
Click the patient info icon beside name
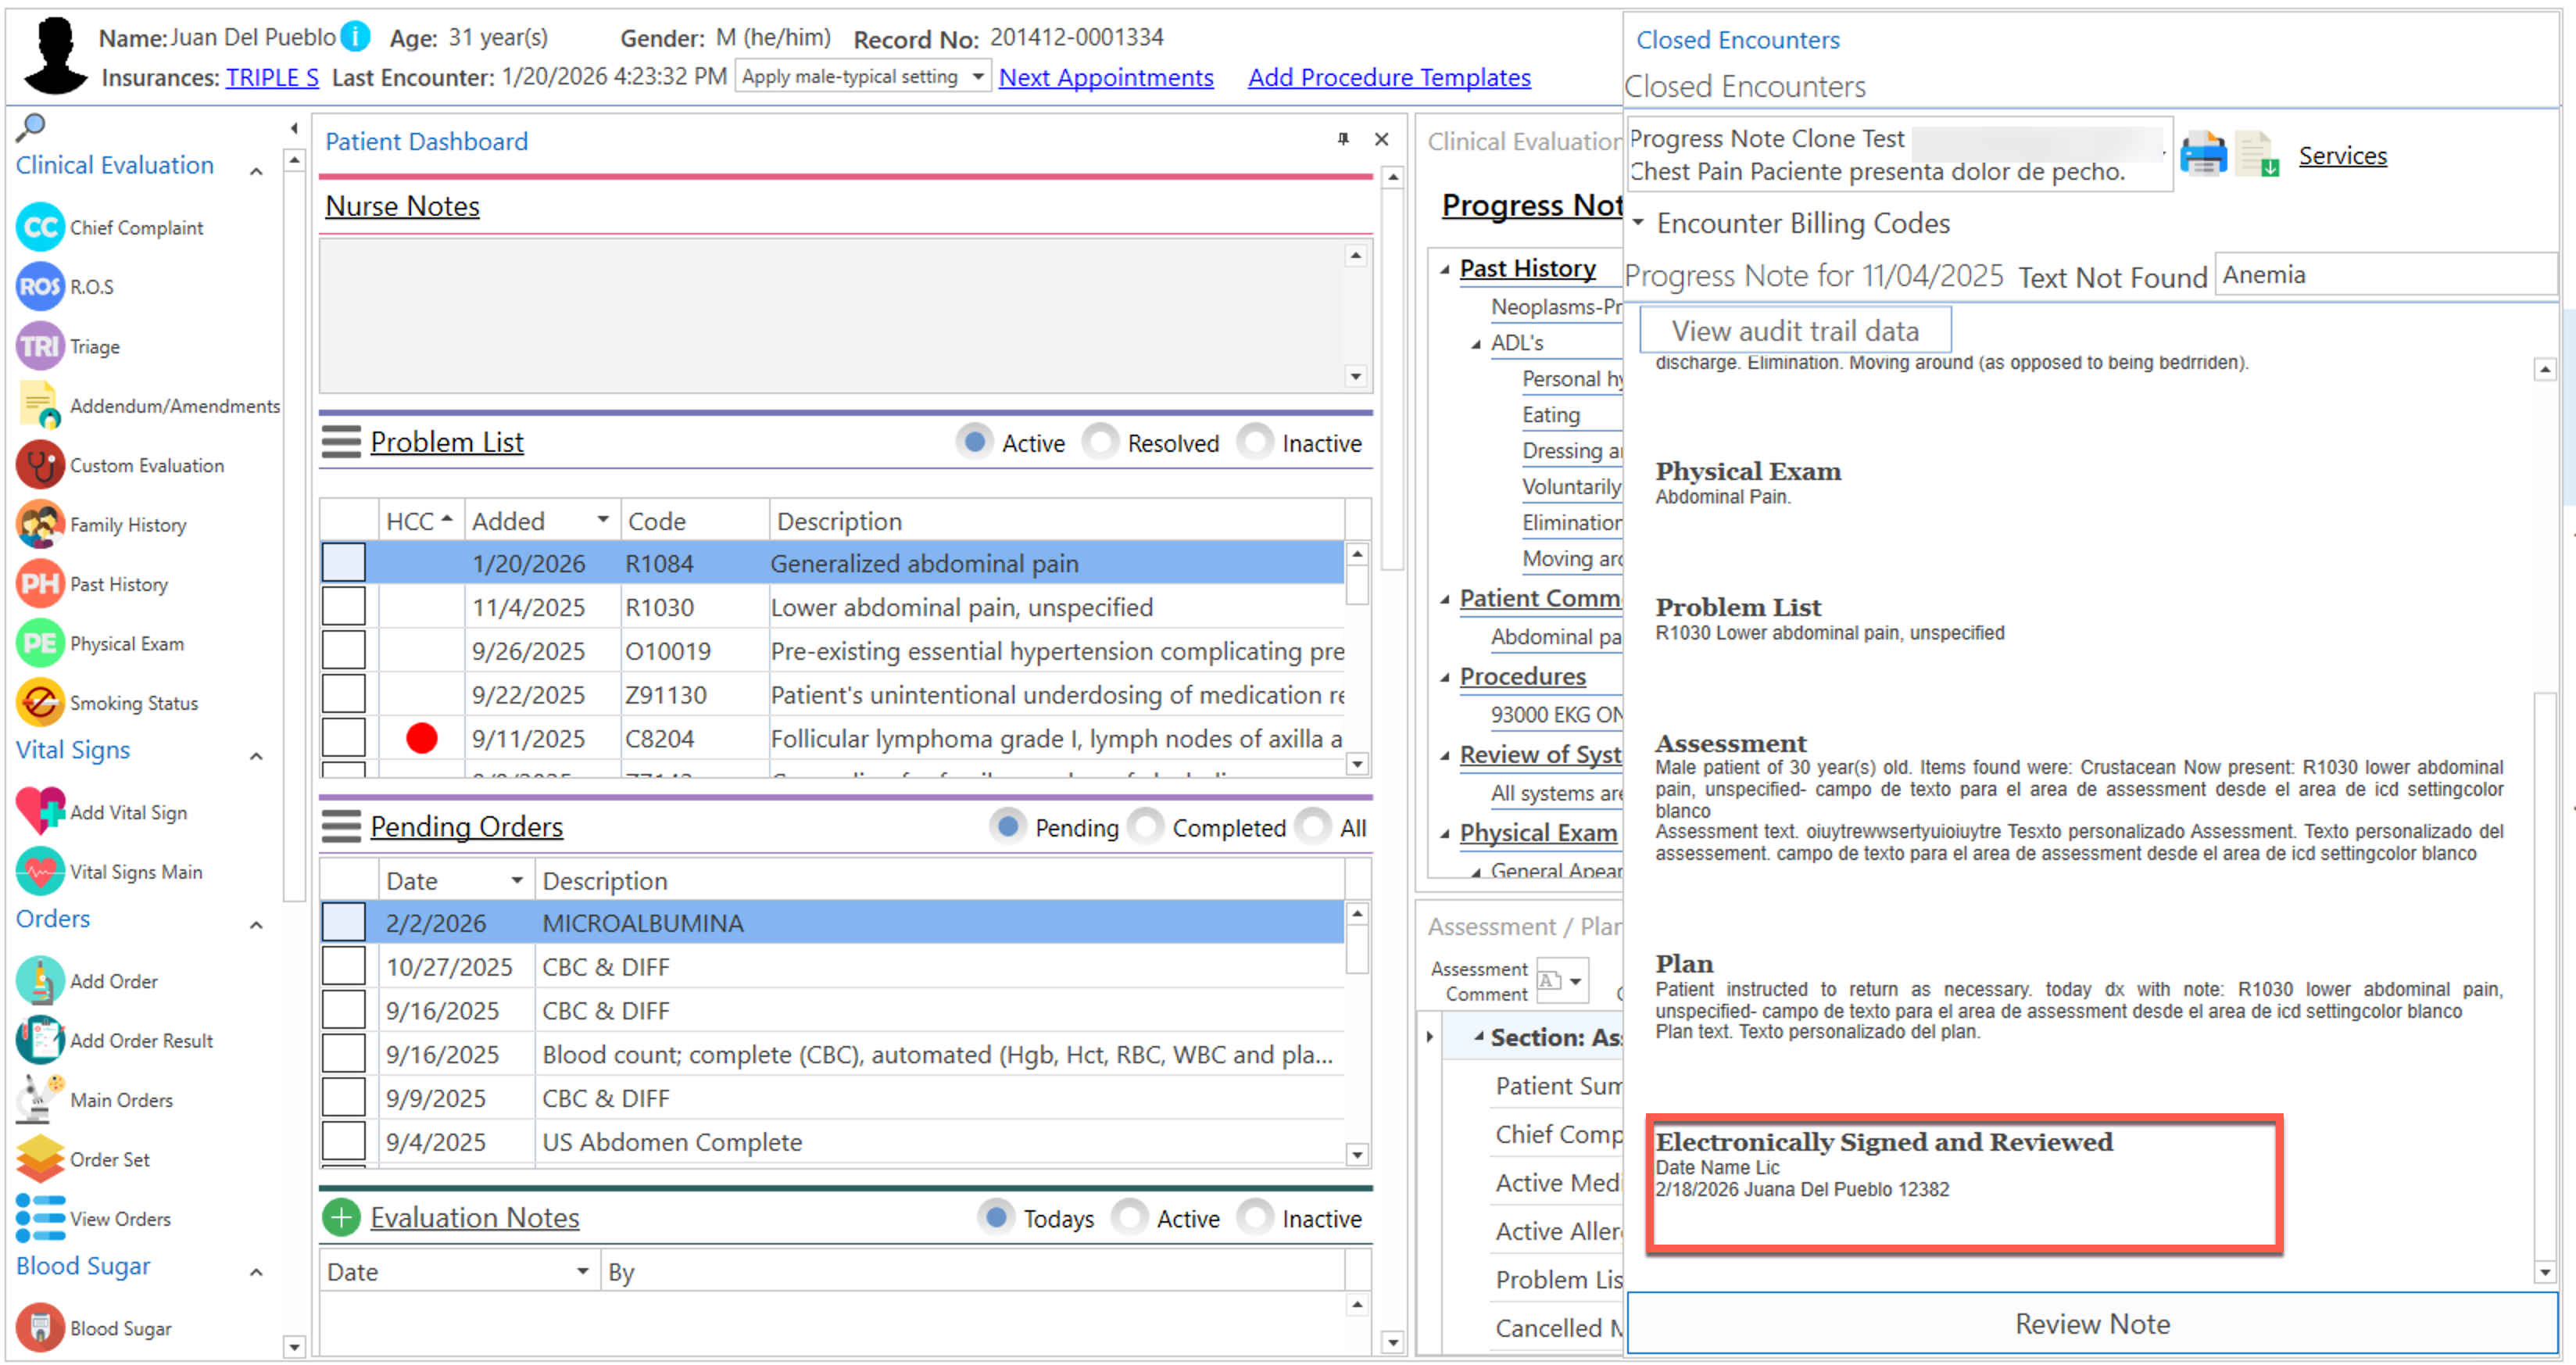tap(355, 37)
